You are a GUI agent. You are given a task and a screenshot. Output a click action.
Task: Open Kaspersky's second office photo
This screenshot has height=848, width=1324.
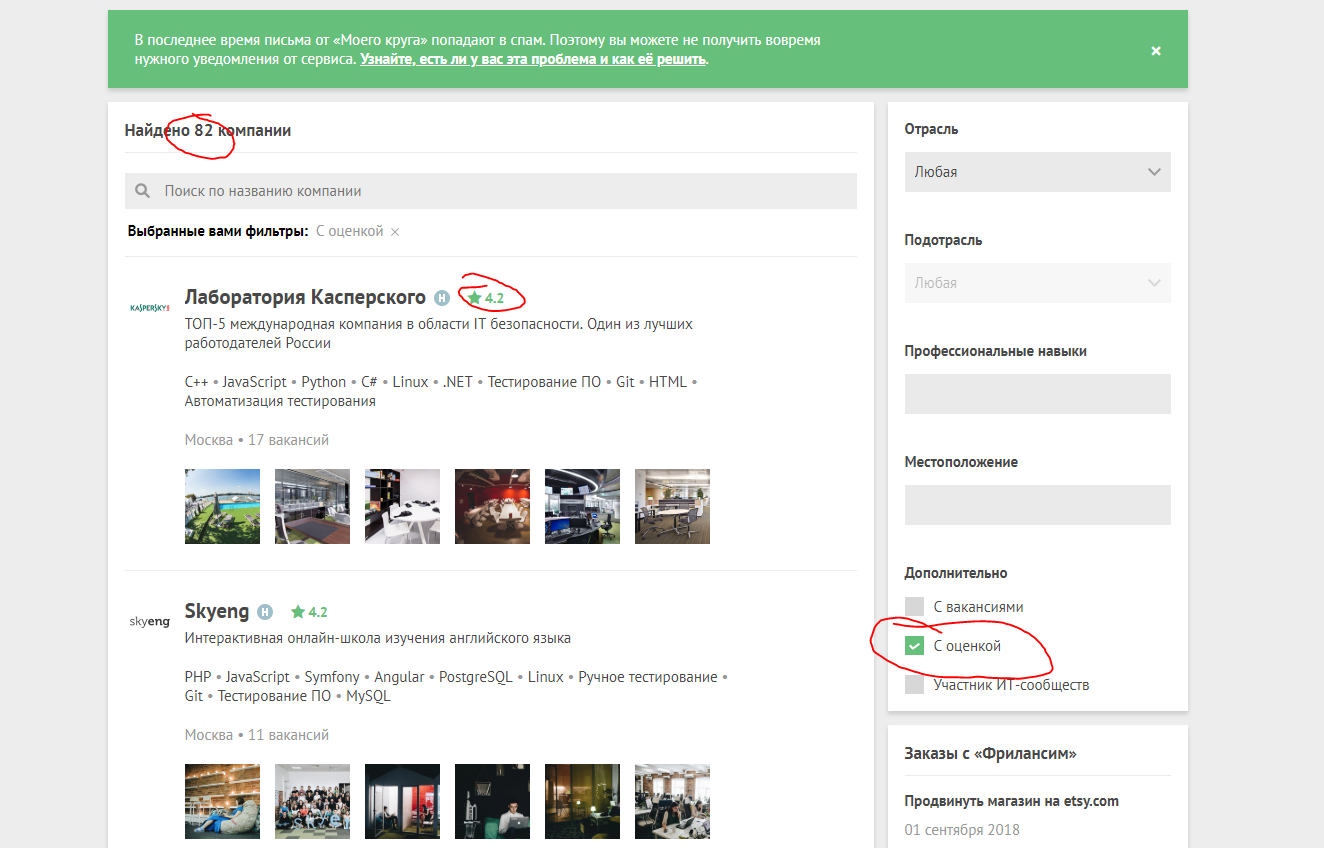[312, 506]
